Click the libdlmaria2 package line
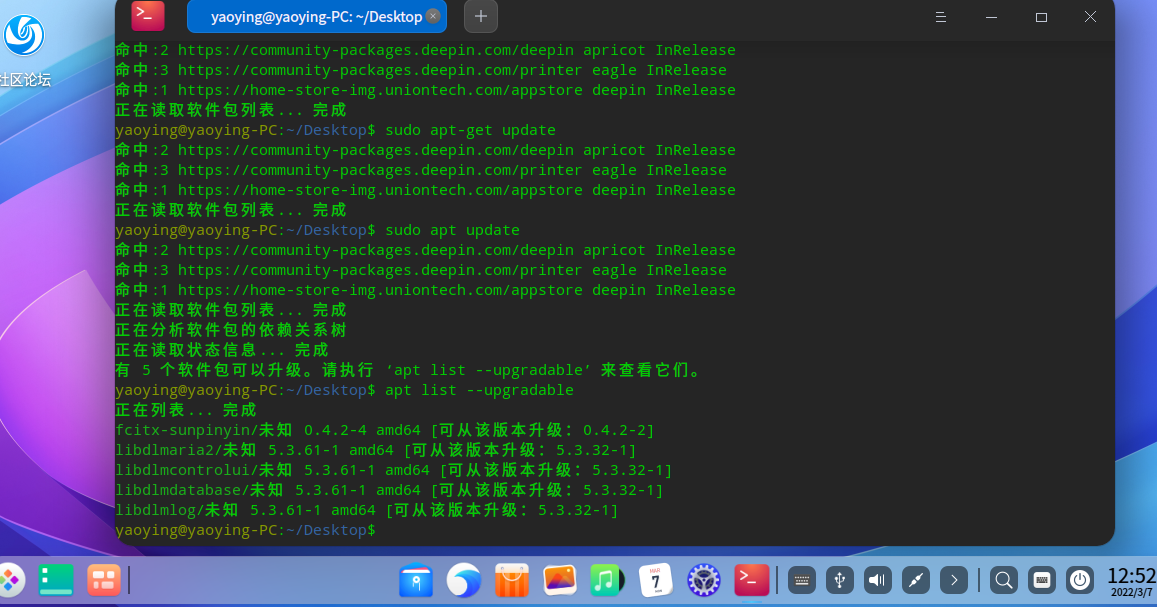 (376, 450)
